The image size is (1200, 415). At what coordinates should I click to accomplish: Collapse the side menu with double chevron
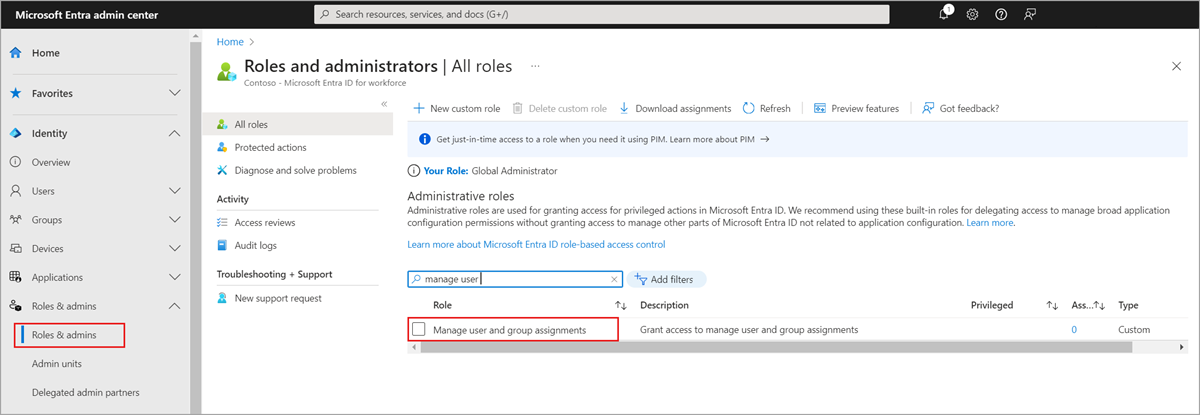click(x=384, y=104)
